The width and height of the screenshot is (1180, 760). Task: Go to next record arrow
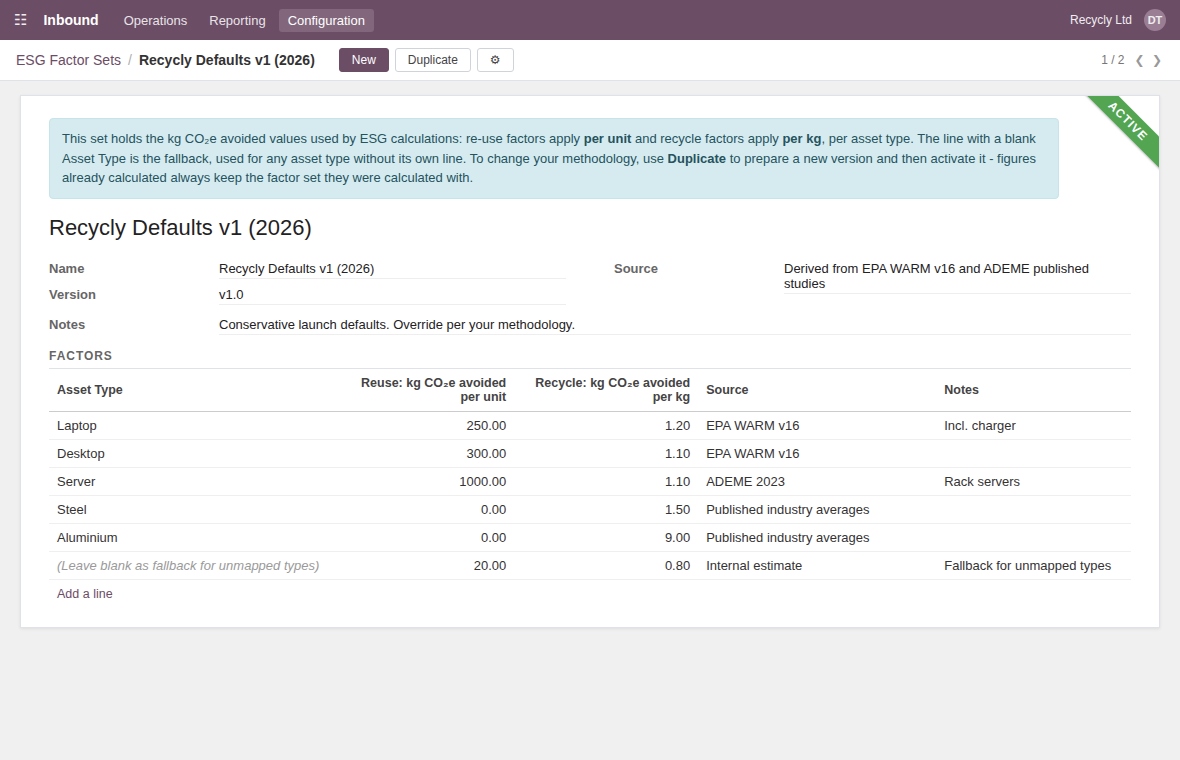pos(1157,60)
